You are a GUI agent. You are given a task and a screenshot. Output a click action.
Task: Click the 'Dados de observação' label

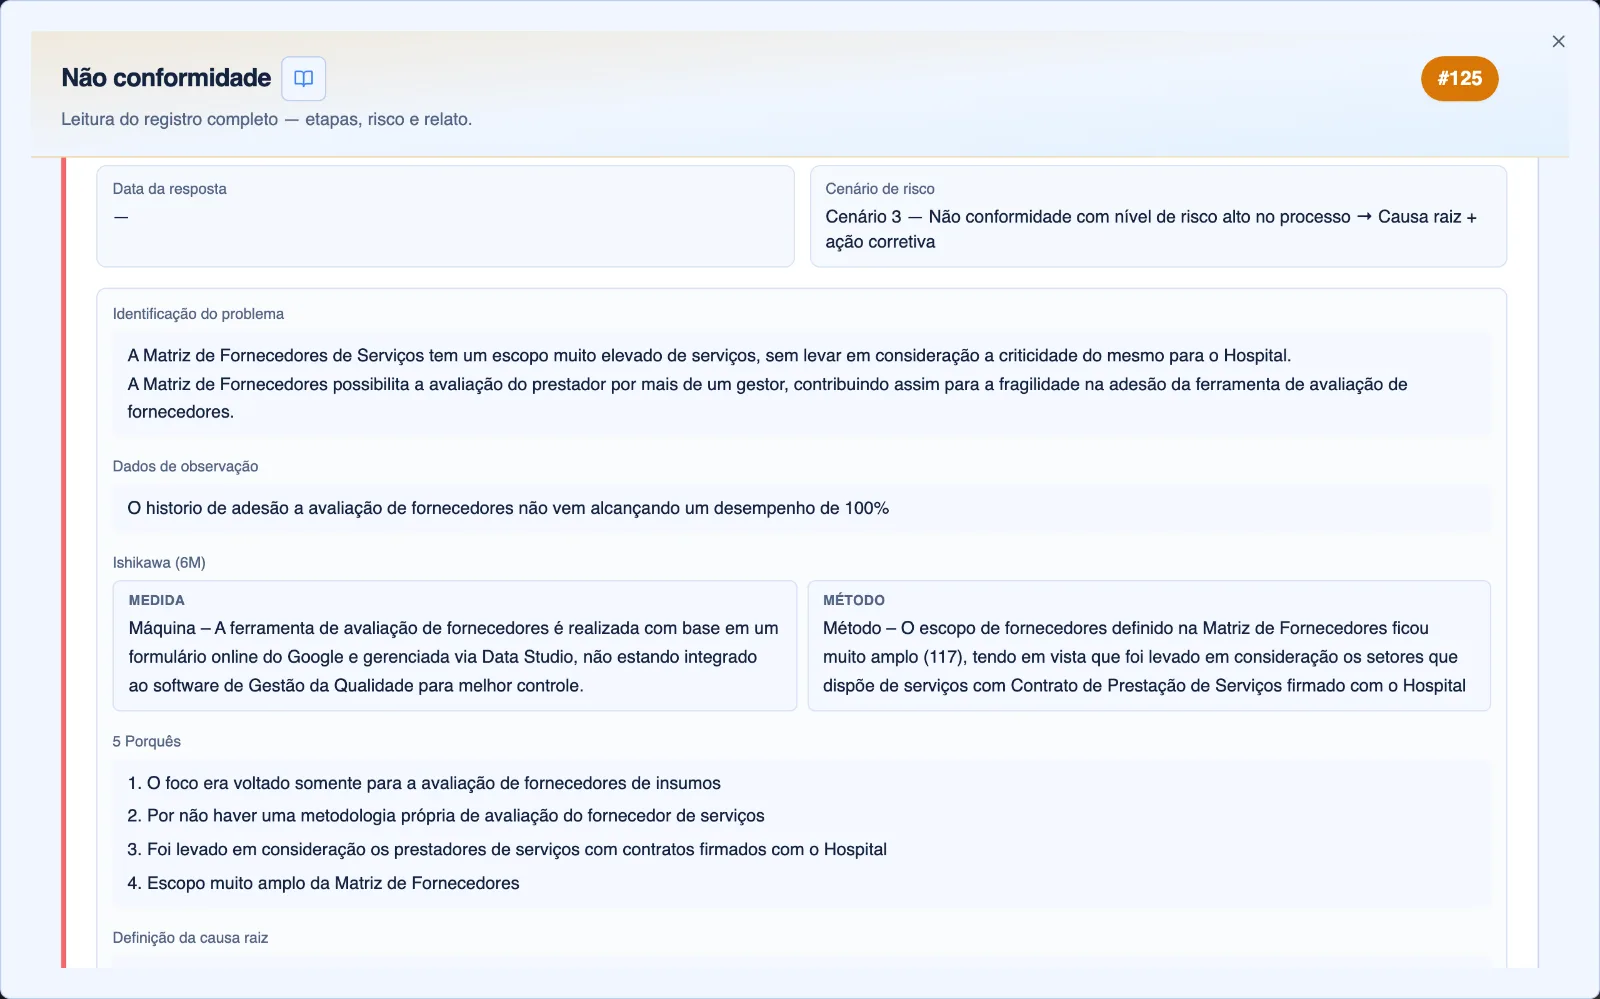185,467
